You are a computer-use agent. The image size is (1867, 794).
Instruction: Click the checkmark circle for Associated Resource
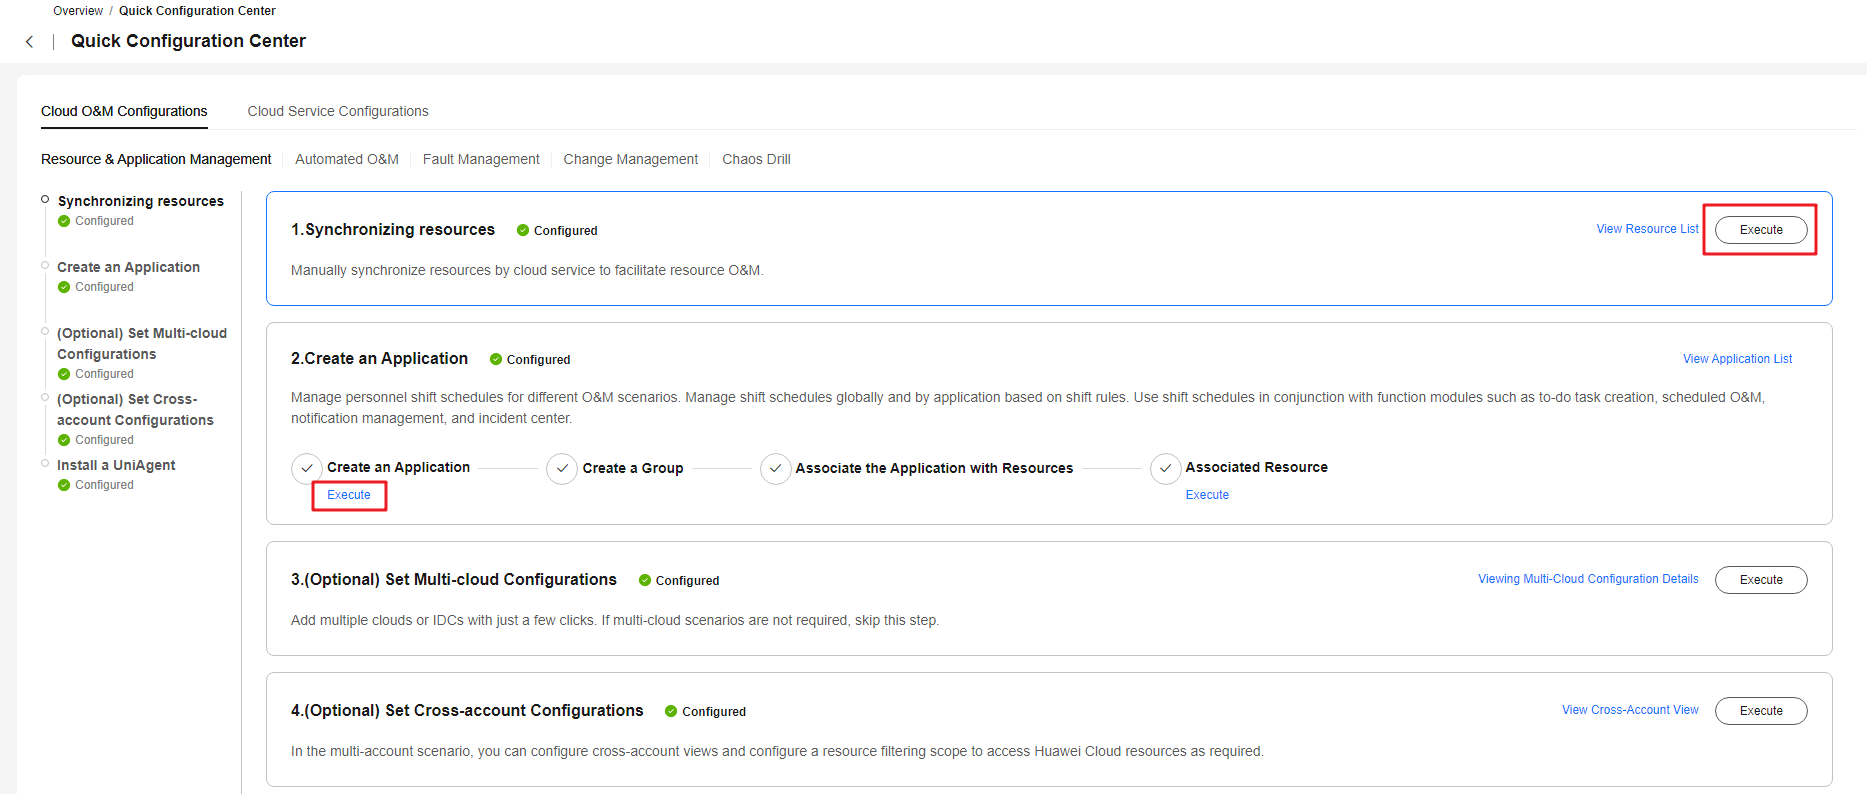(1165, 468)
